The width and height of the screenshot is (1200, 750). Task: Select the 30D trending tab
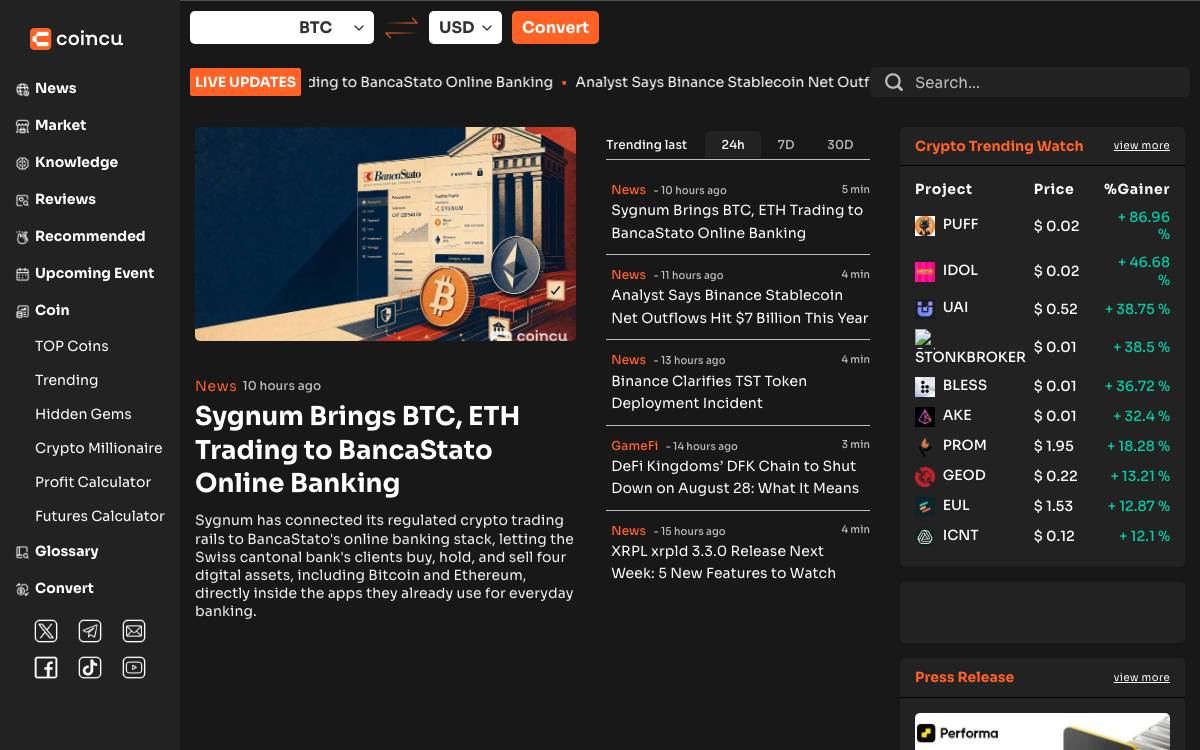pos(840,145)
